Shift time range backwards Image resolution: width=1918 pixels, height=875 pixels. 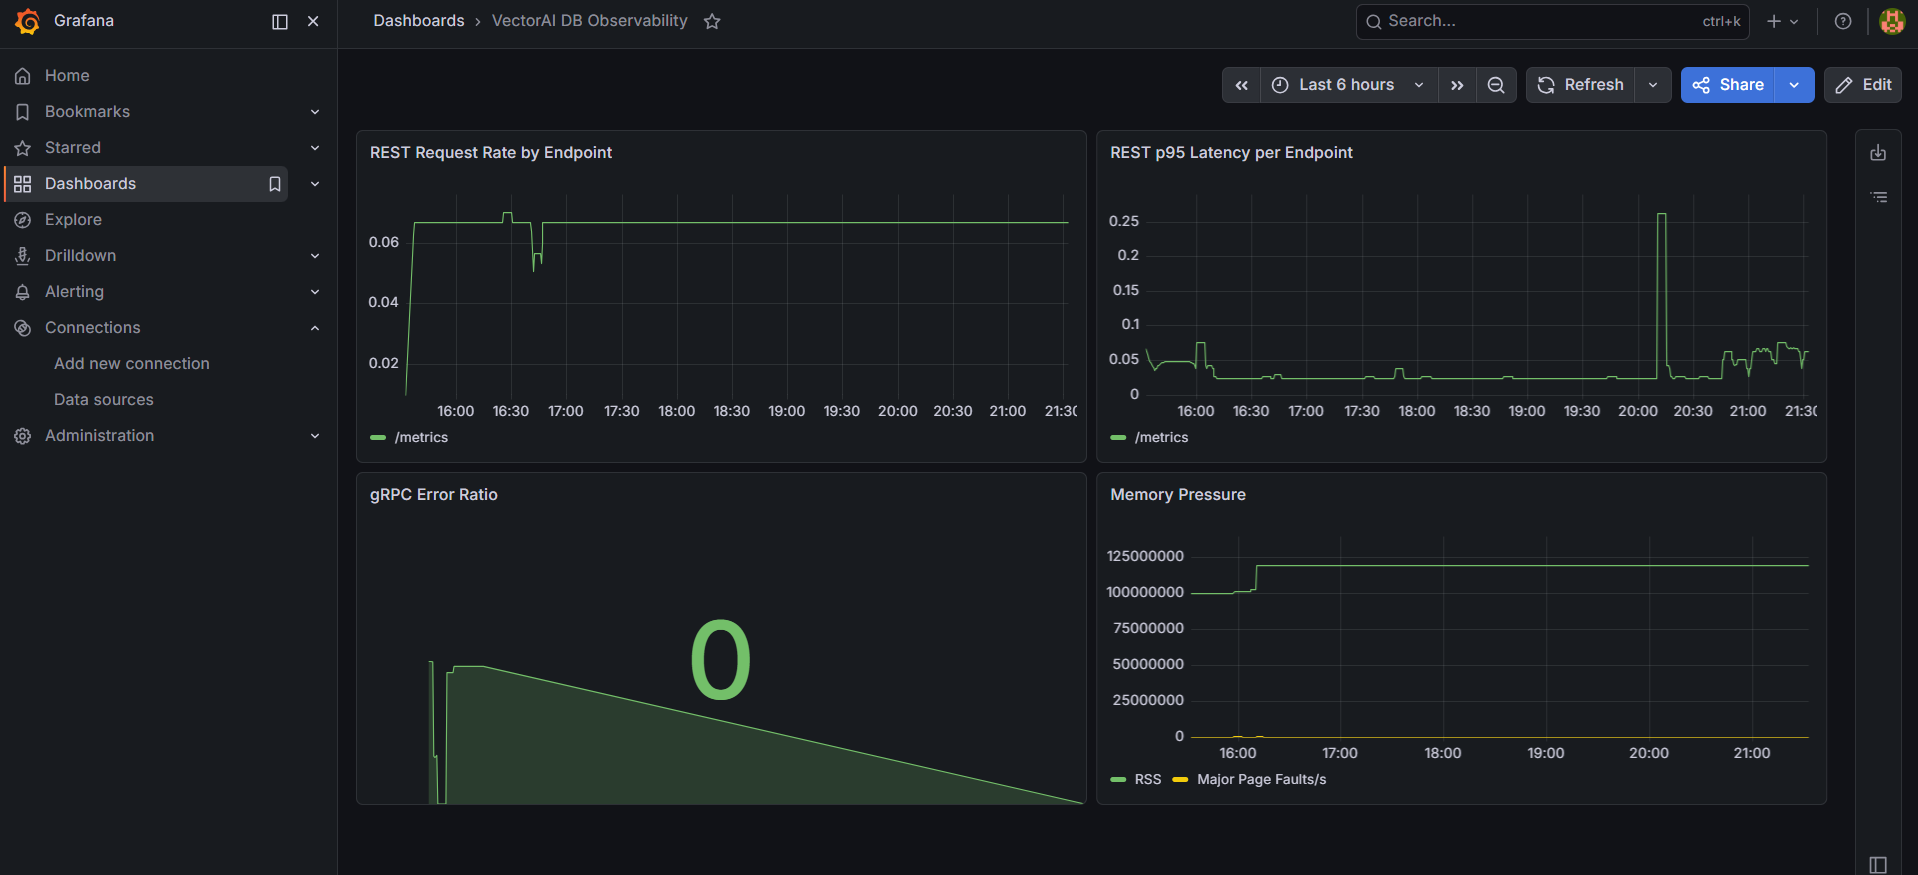click(x=1241, y=85)
